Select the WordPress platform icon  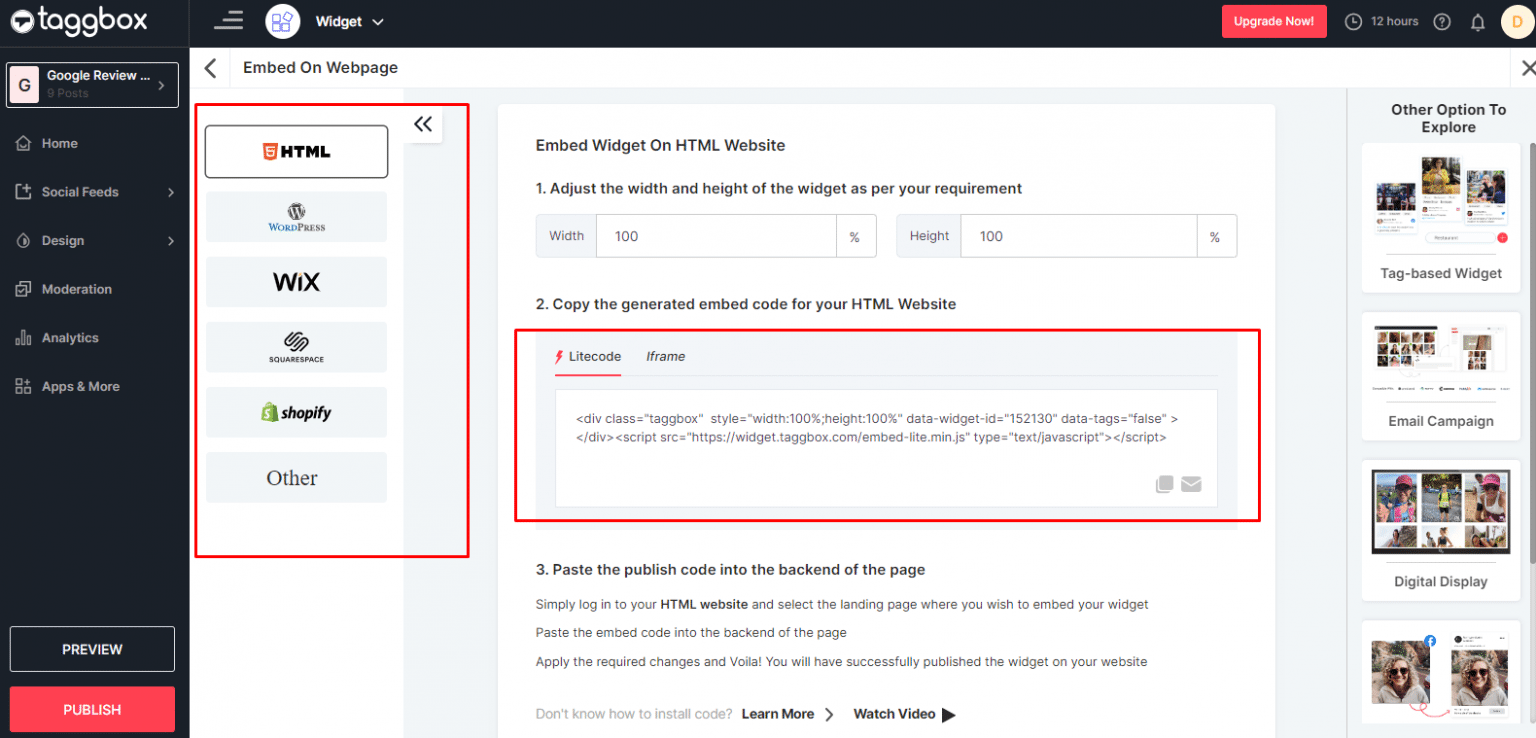pos(296,216)
